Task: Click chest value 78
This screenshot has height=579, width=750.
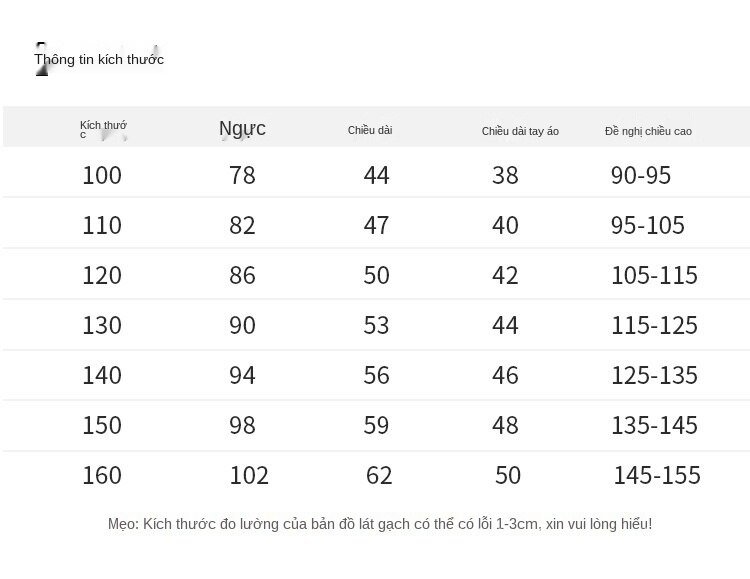Action: [x=243, y=176]
